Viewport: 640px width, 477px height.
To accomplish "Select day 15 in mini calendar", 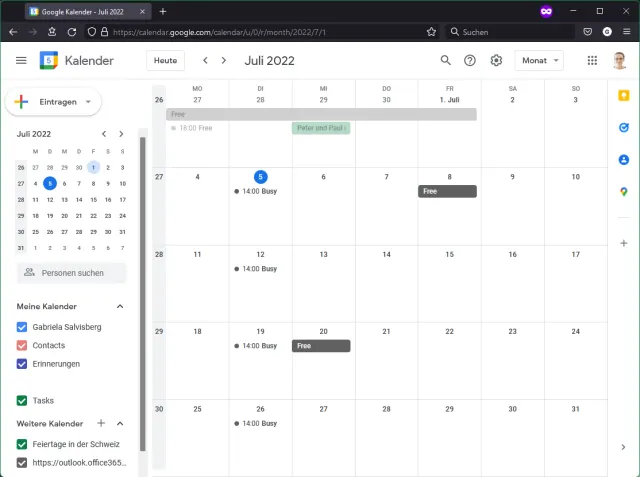I will 93,200.
